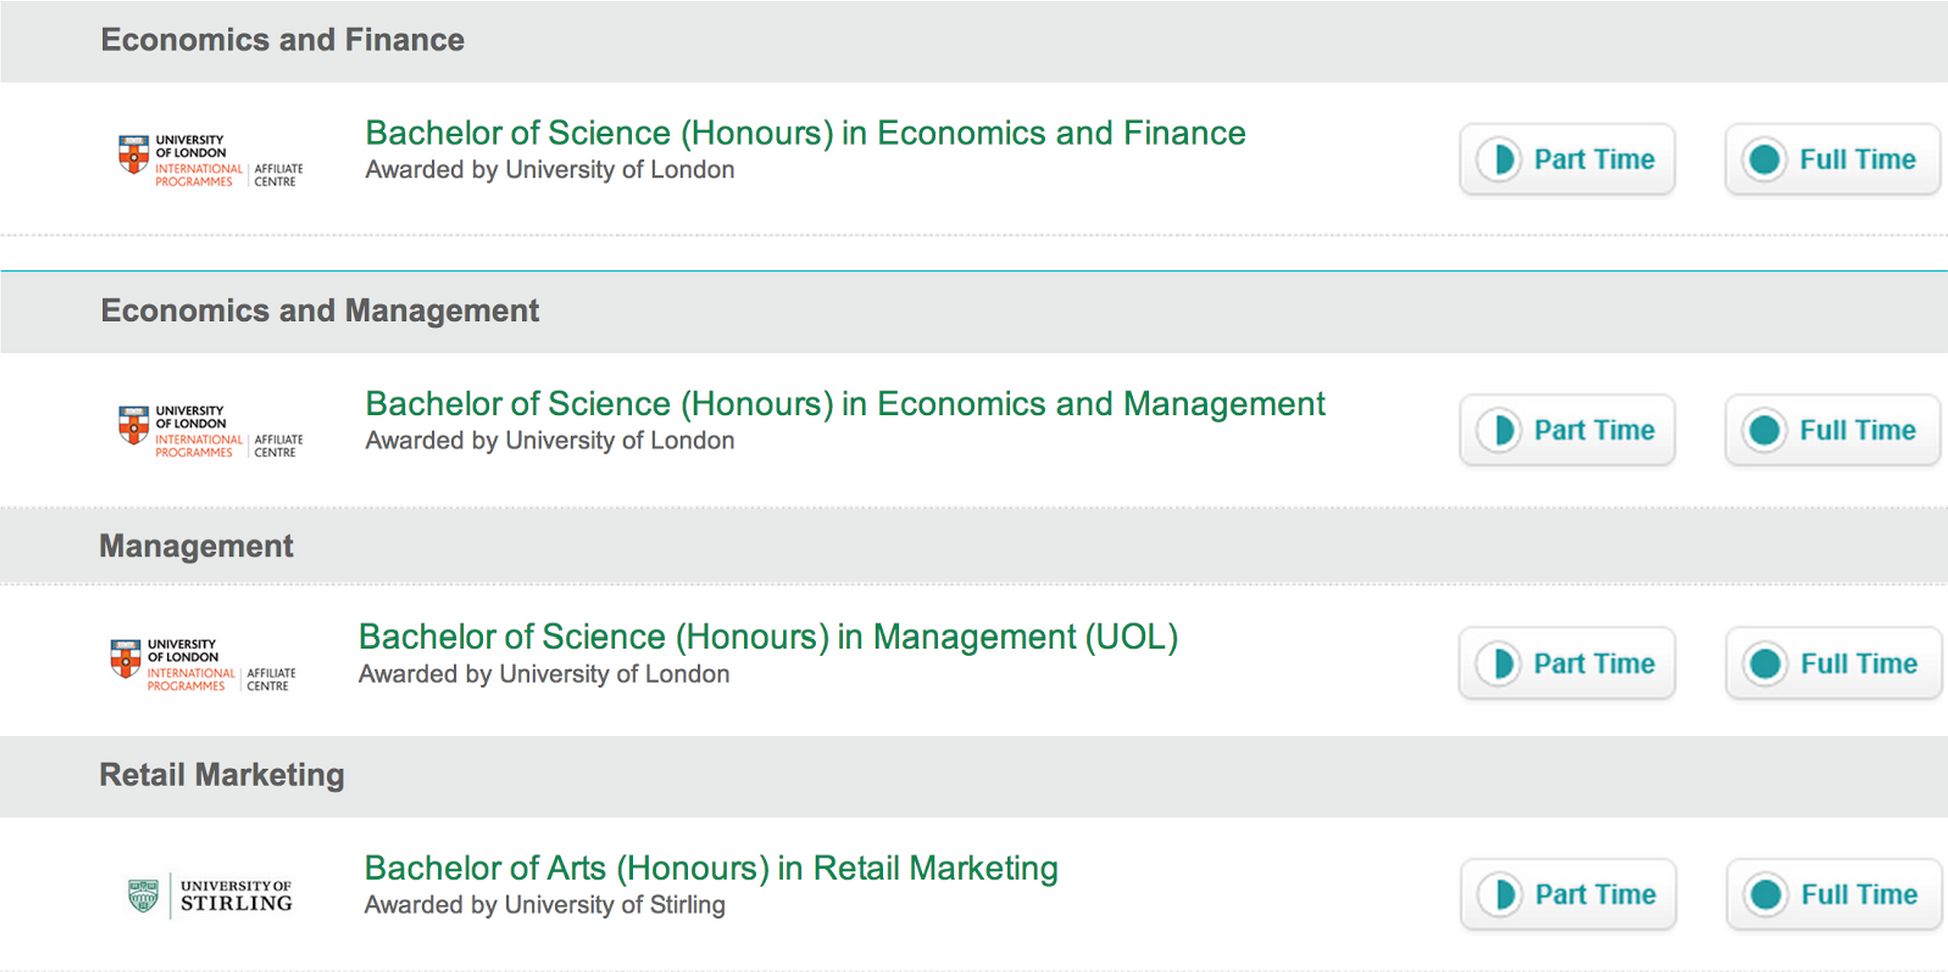This screenshot has height=972, width=1948.
Task: Click the University of Stirling logo
Action: (211, 896)
